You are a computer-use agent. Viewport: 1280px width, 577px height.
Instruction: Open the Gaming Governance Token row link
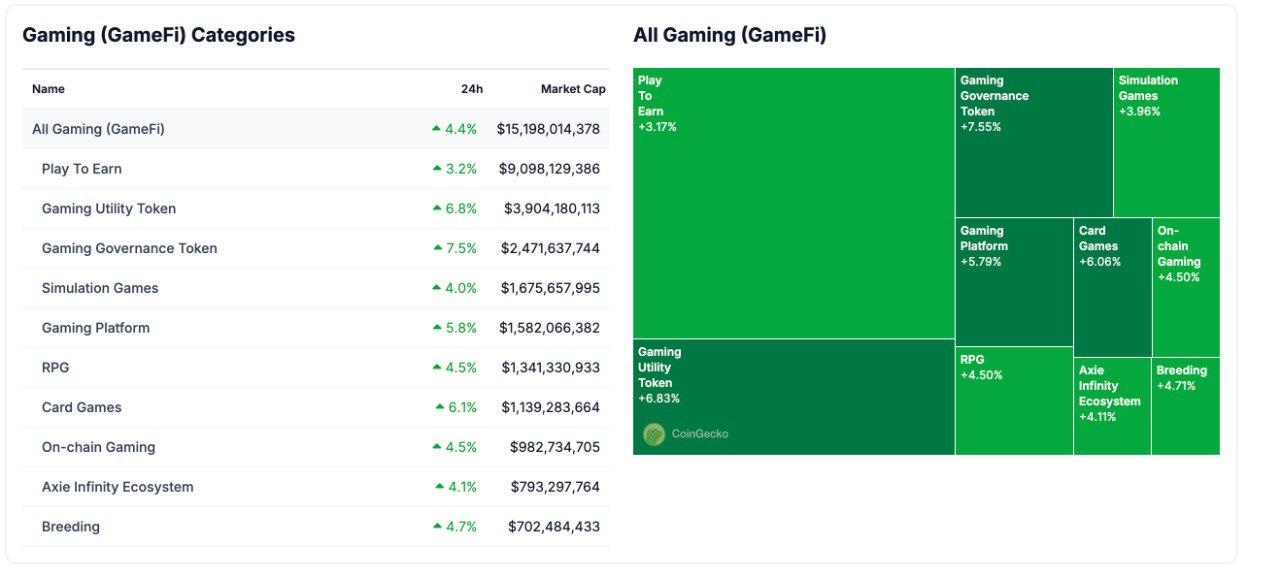[x=129, y=248]
